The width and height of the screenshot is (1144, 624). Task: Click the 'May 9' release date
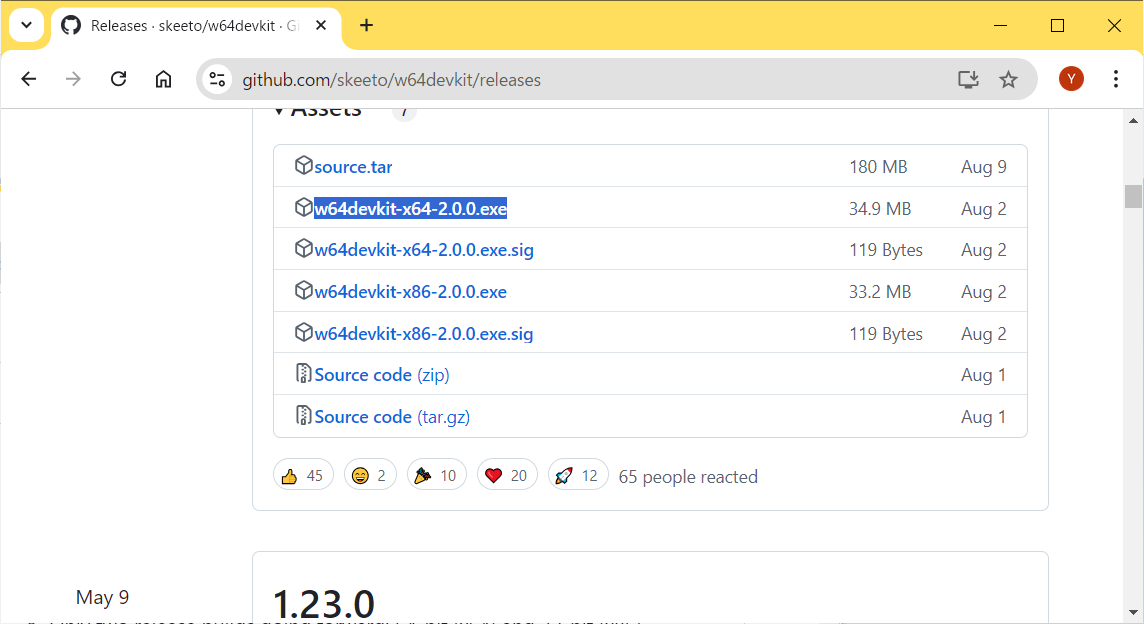pyautogui.click(x=102, y=598)
